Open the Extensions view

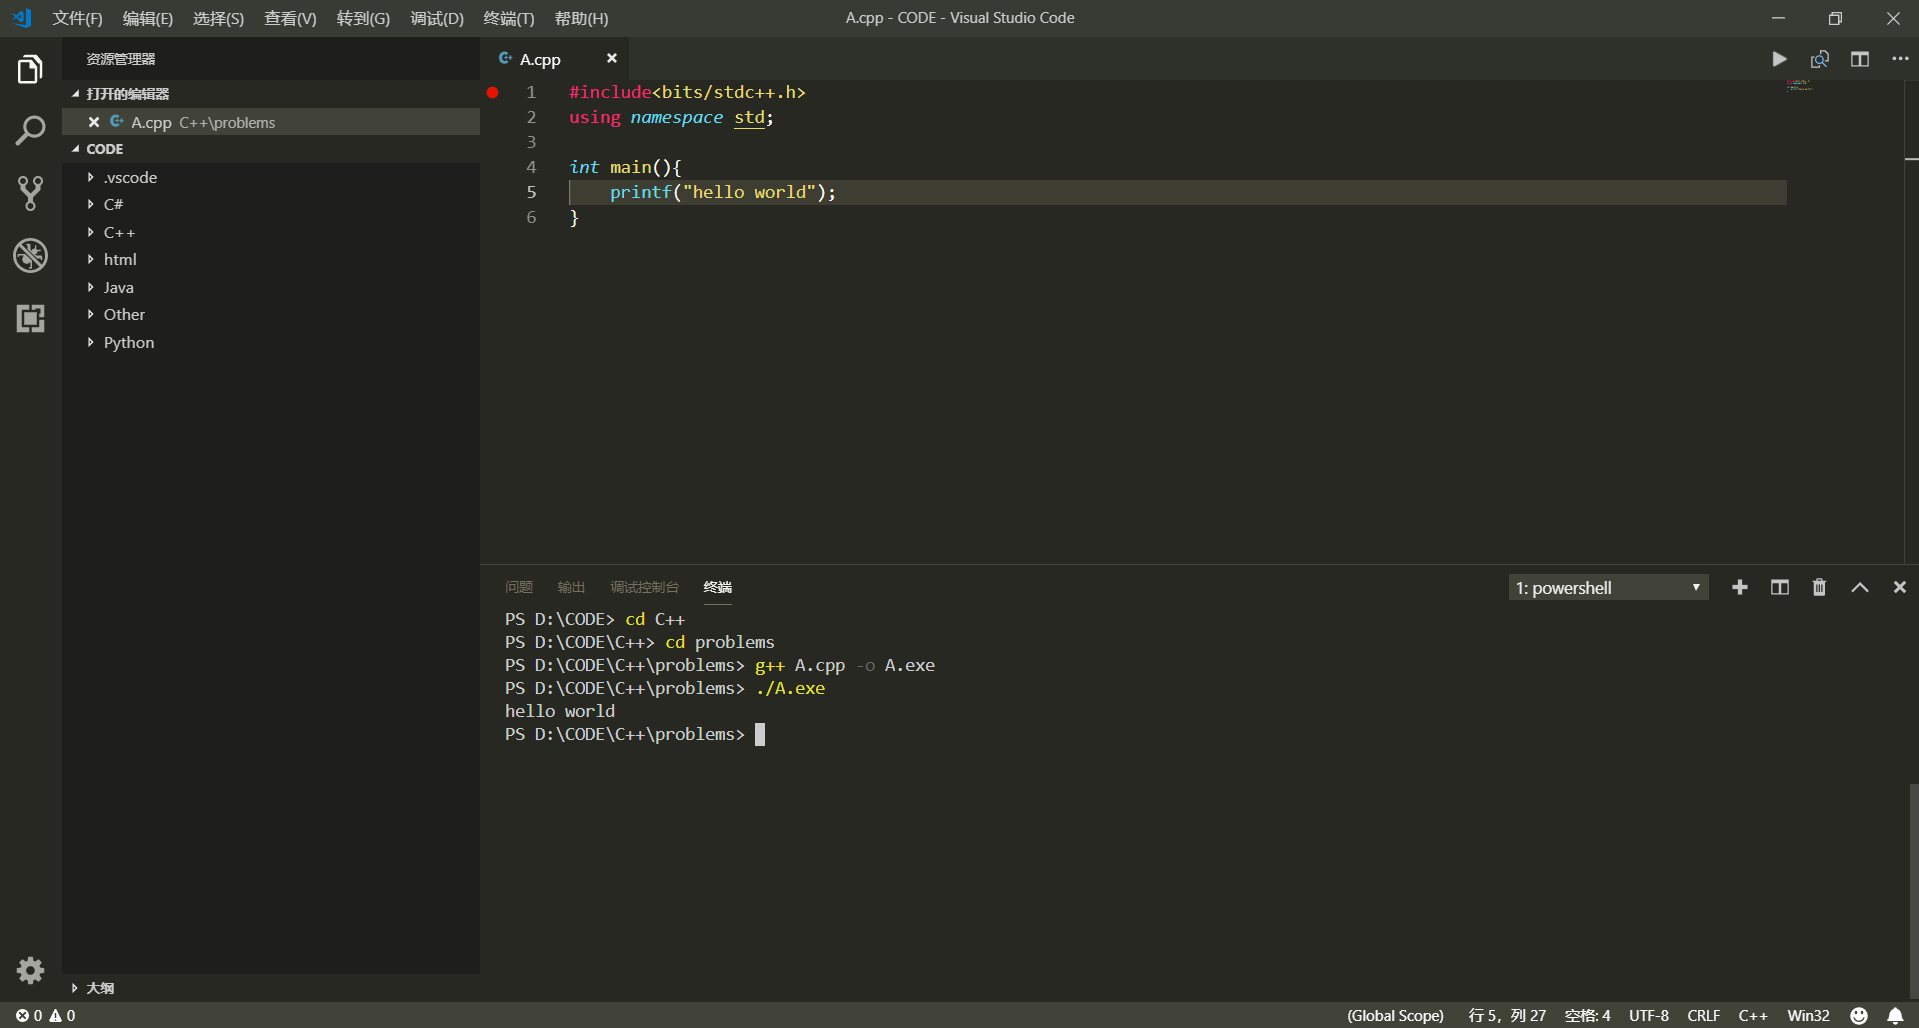tap(30, 318)
